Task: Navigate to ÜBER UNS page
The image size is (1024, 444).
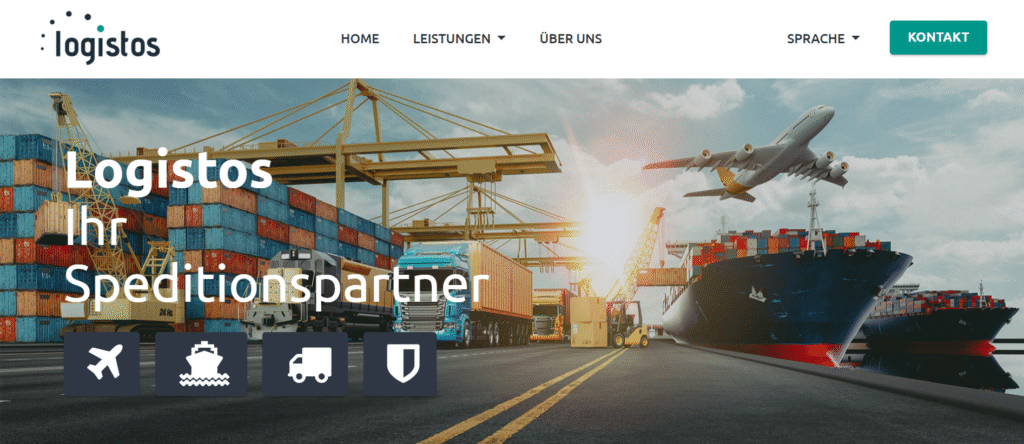Action: [571, 39]
